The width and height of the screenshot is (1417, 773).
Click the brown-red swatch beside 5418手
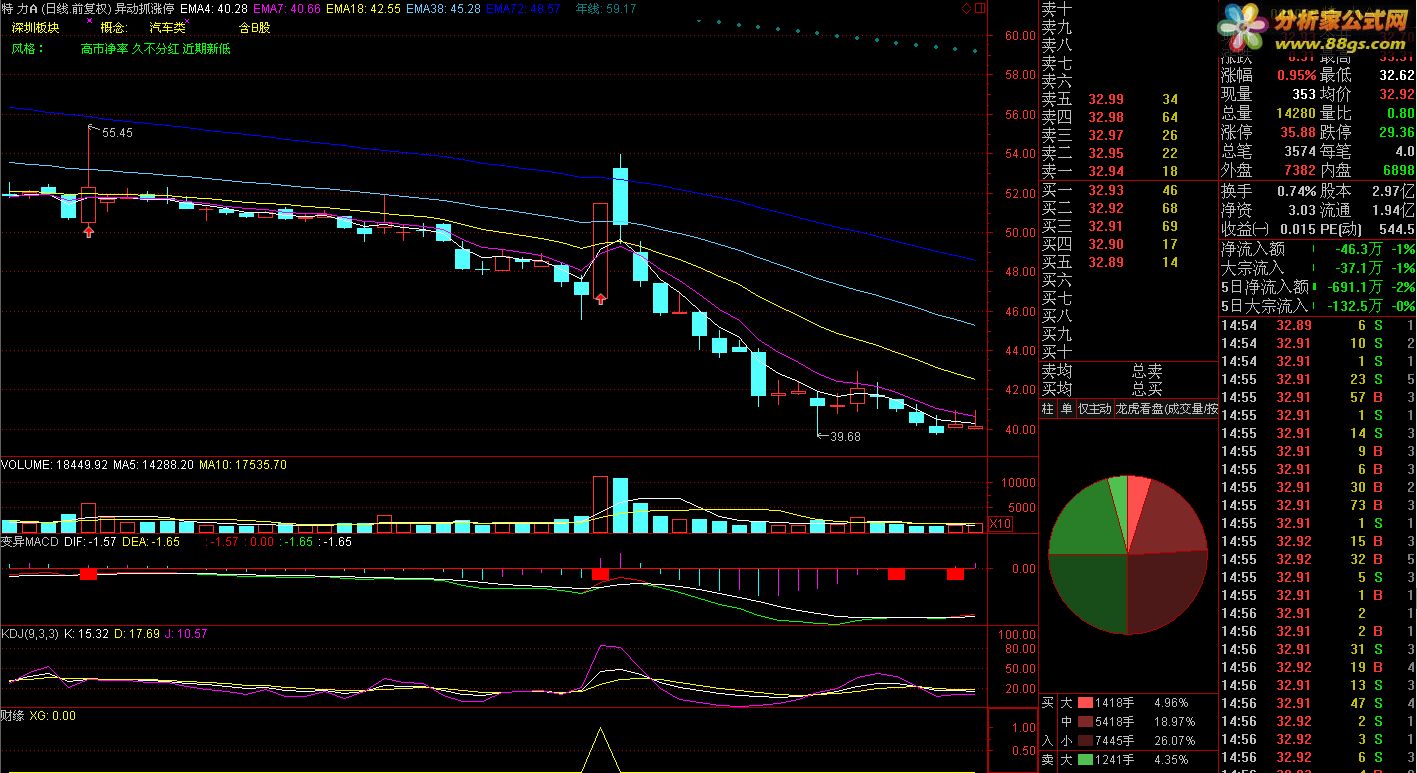pyautogui.click(x=1085, y=722)
